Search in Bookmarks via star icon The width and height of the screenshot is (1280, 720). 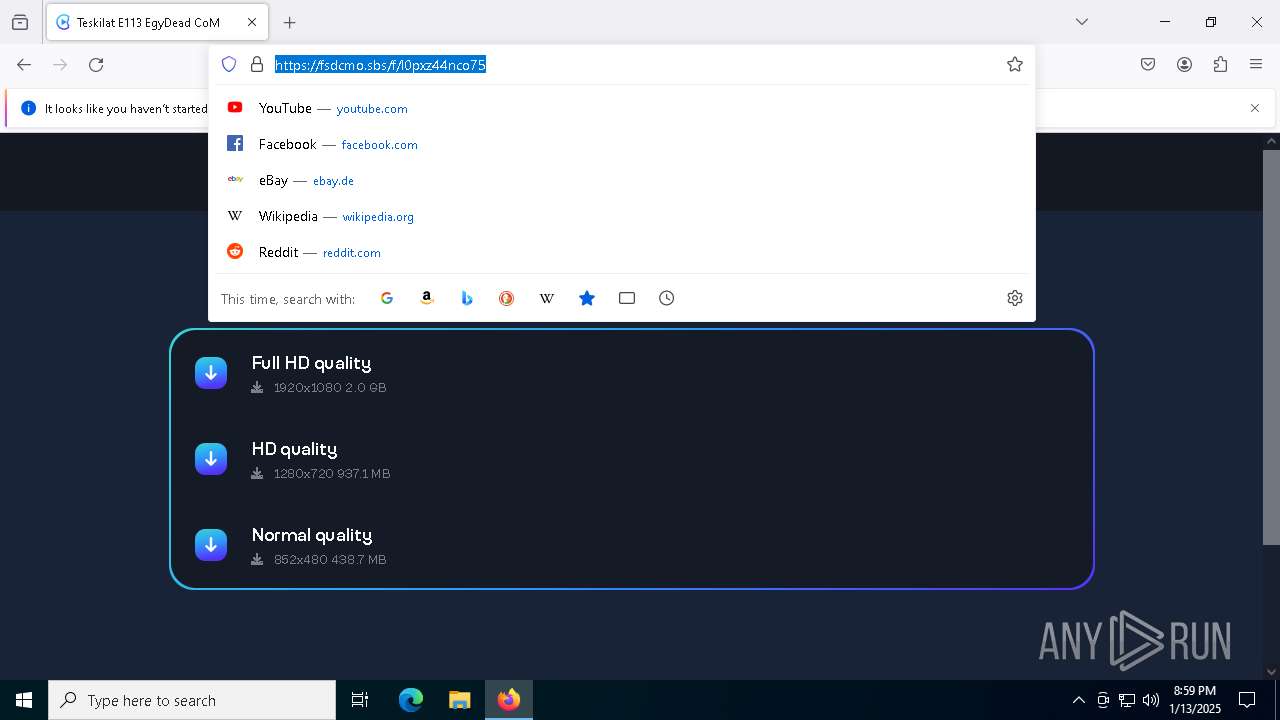587,298
